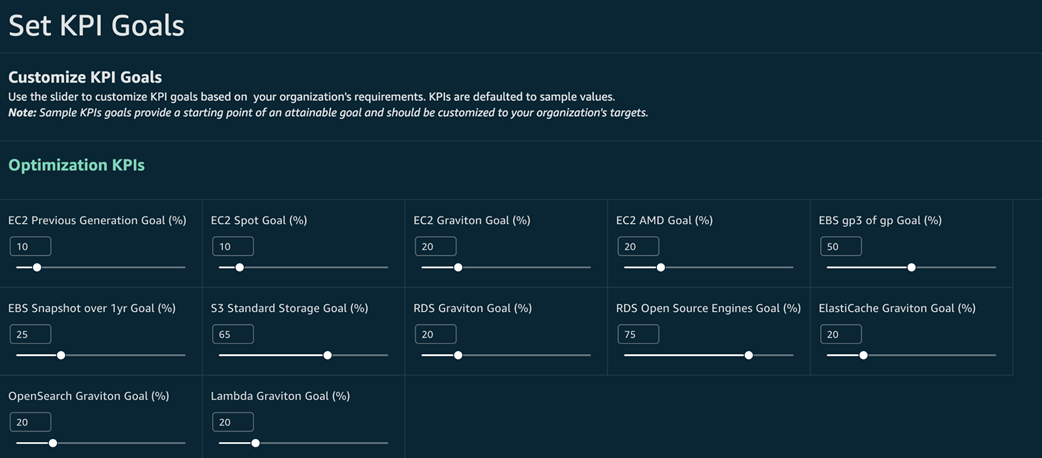Click the Lambda Graviton Goal value field
1042x458 pixels.
(x=233, y=422)
